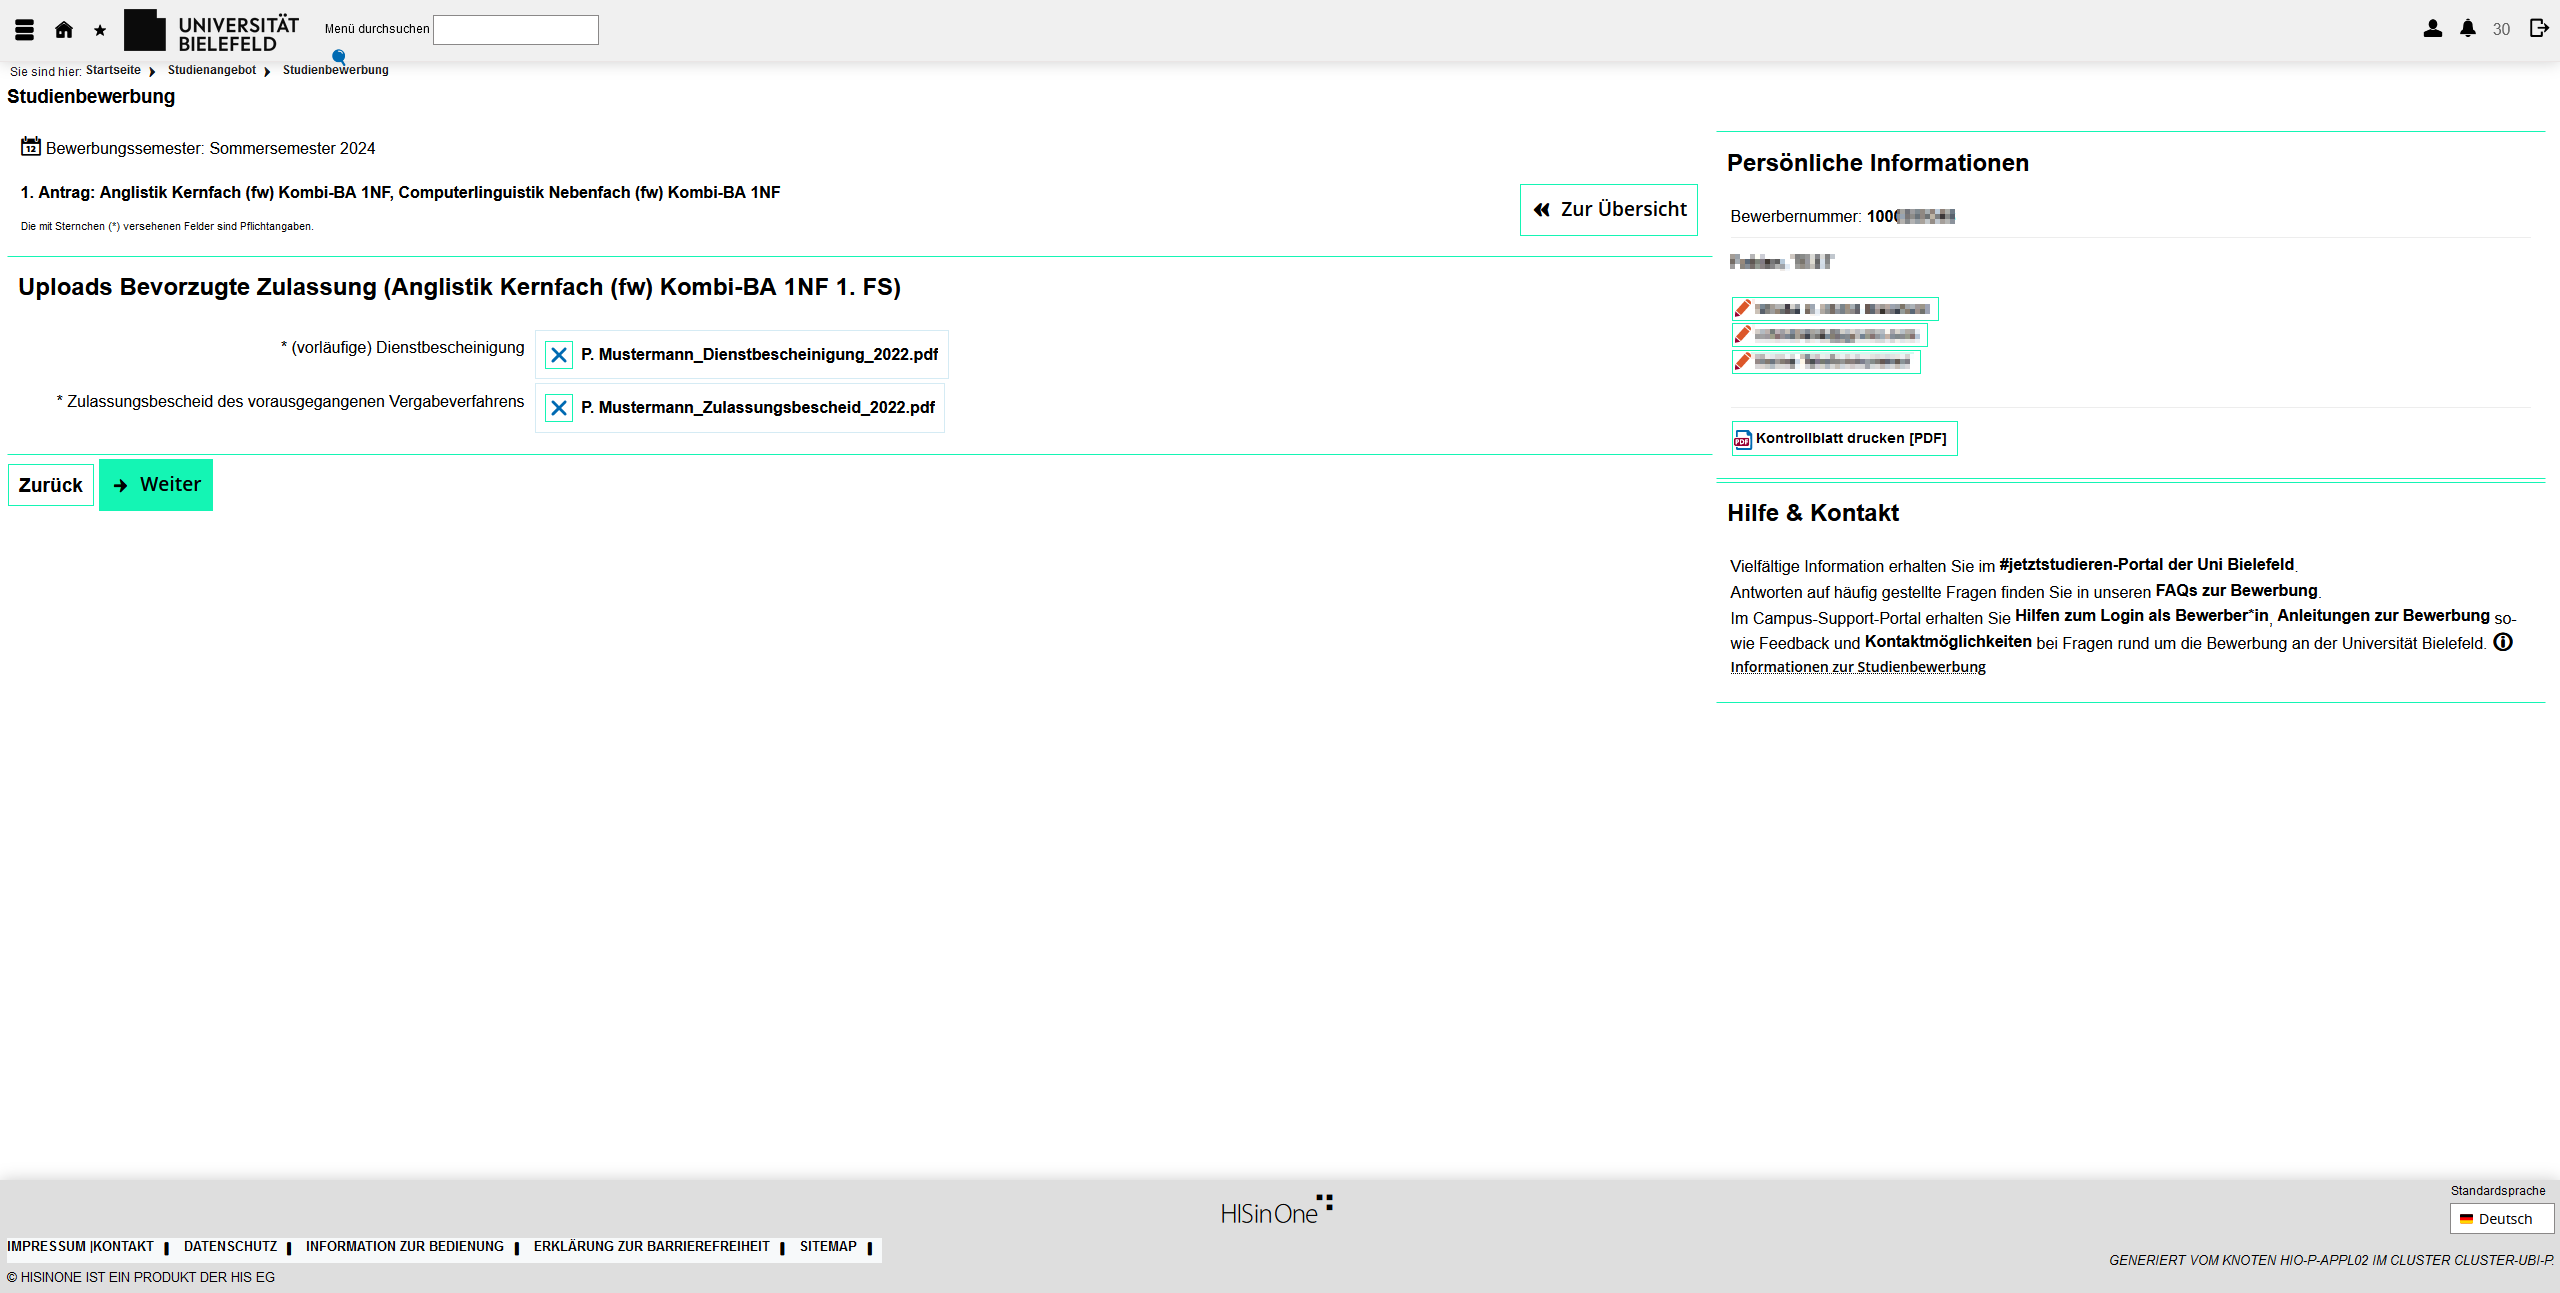The width and height of the screenshot is (2560, 1293).
Task: Click Kontrollblatt drucken [PDF] button
Action: (x=1845, y=439)
